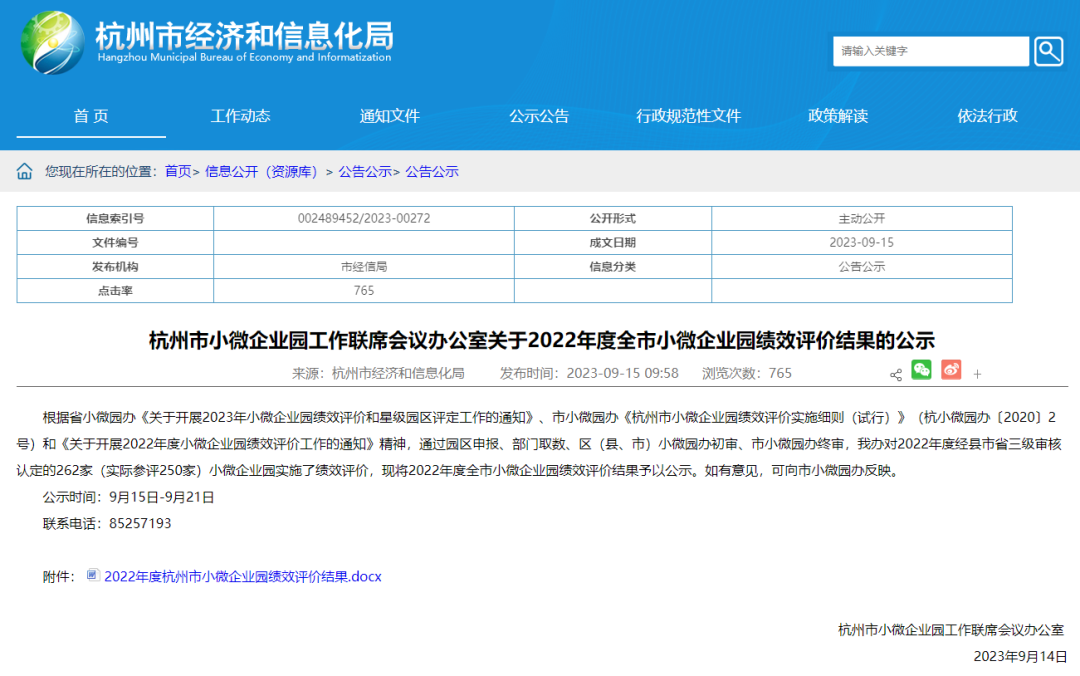This screenshot has height=676, width=1080.
Task: Open the 政策解读 section
Action: pos(838,115)
